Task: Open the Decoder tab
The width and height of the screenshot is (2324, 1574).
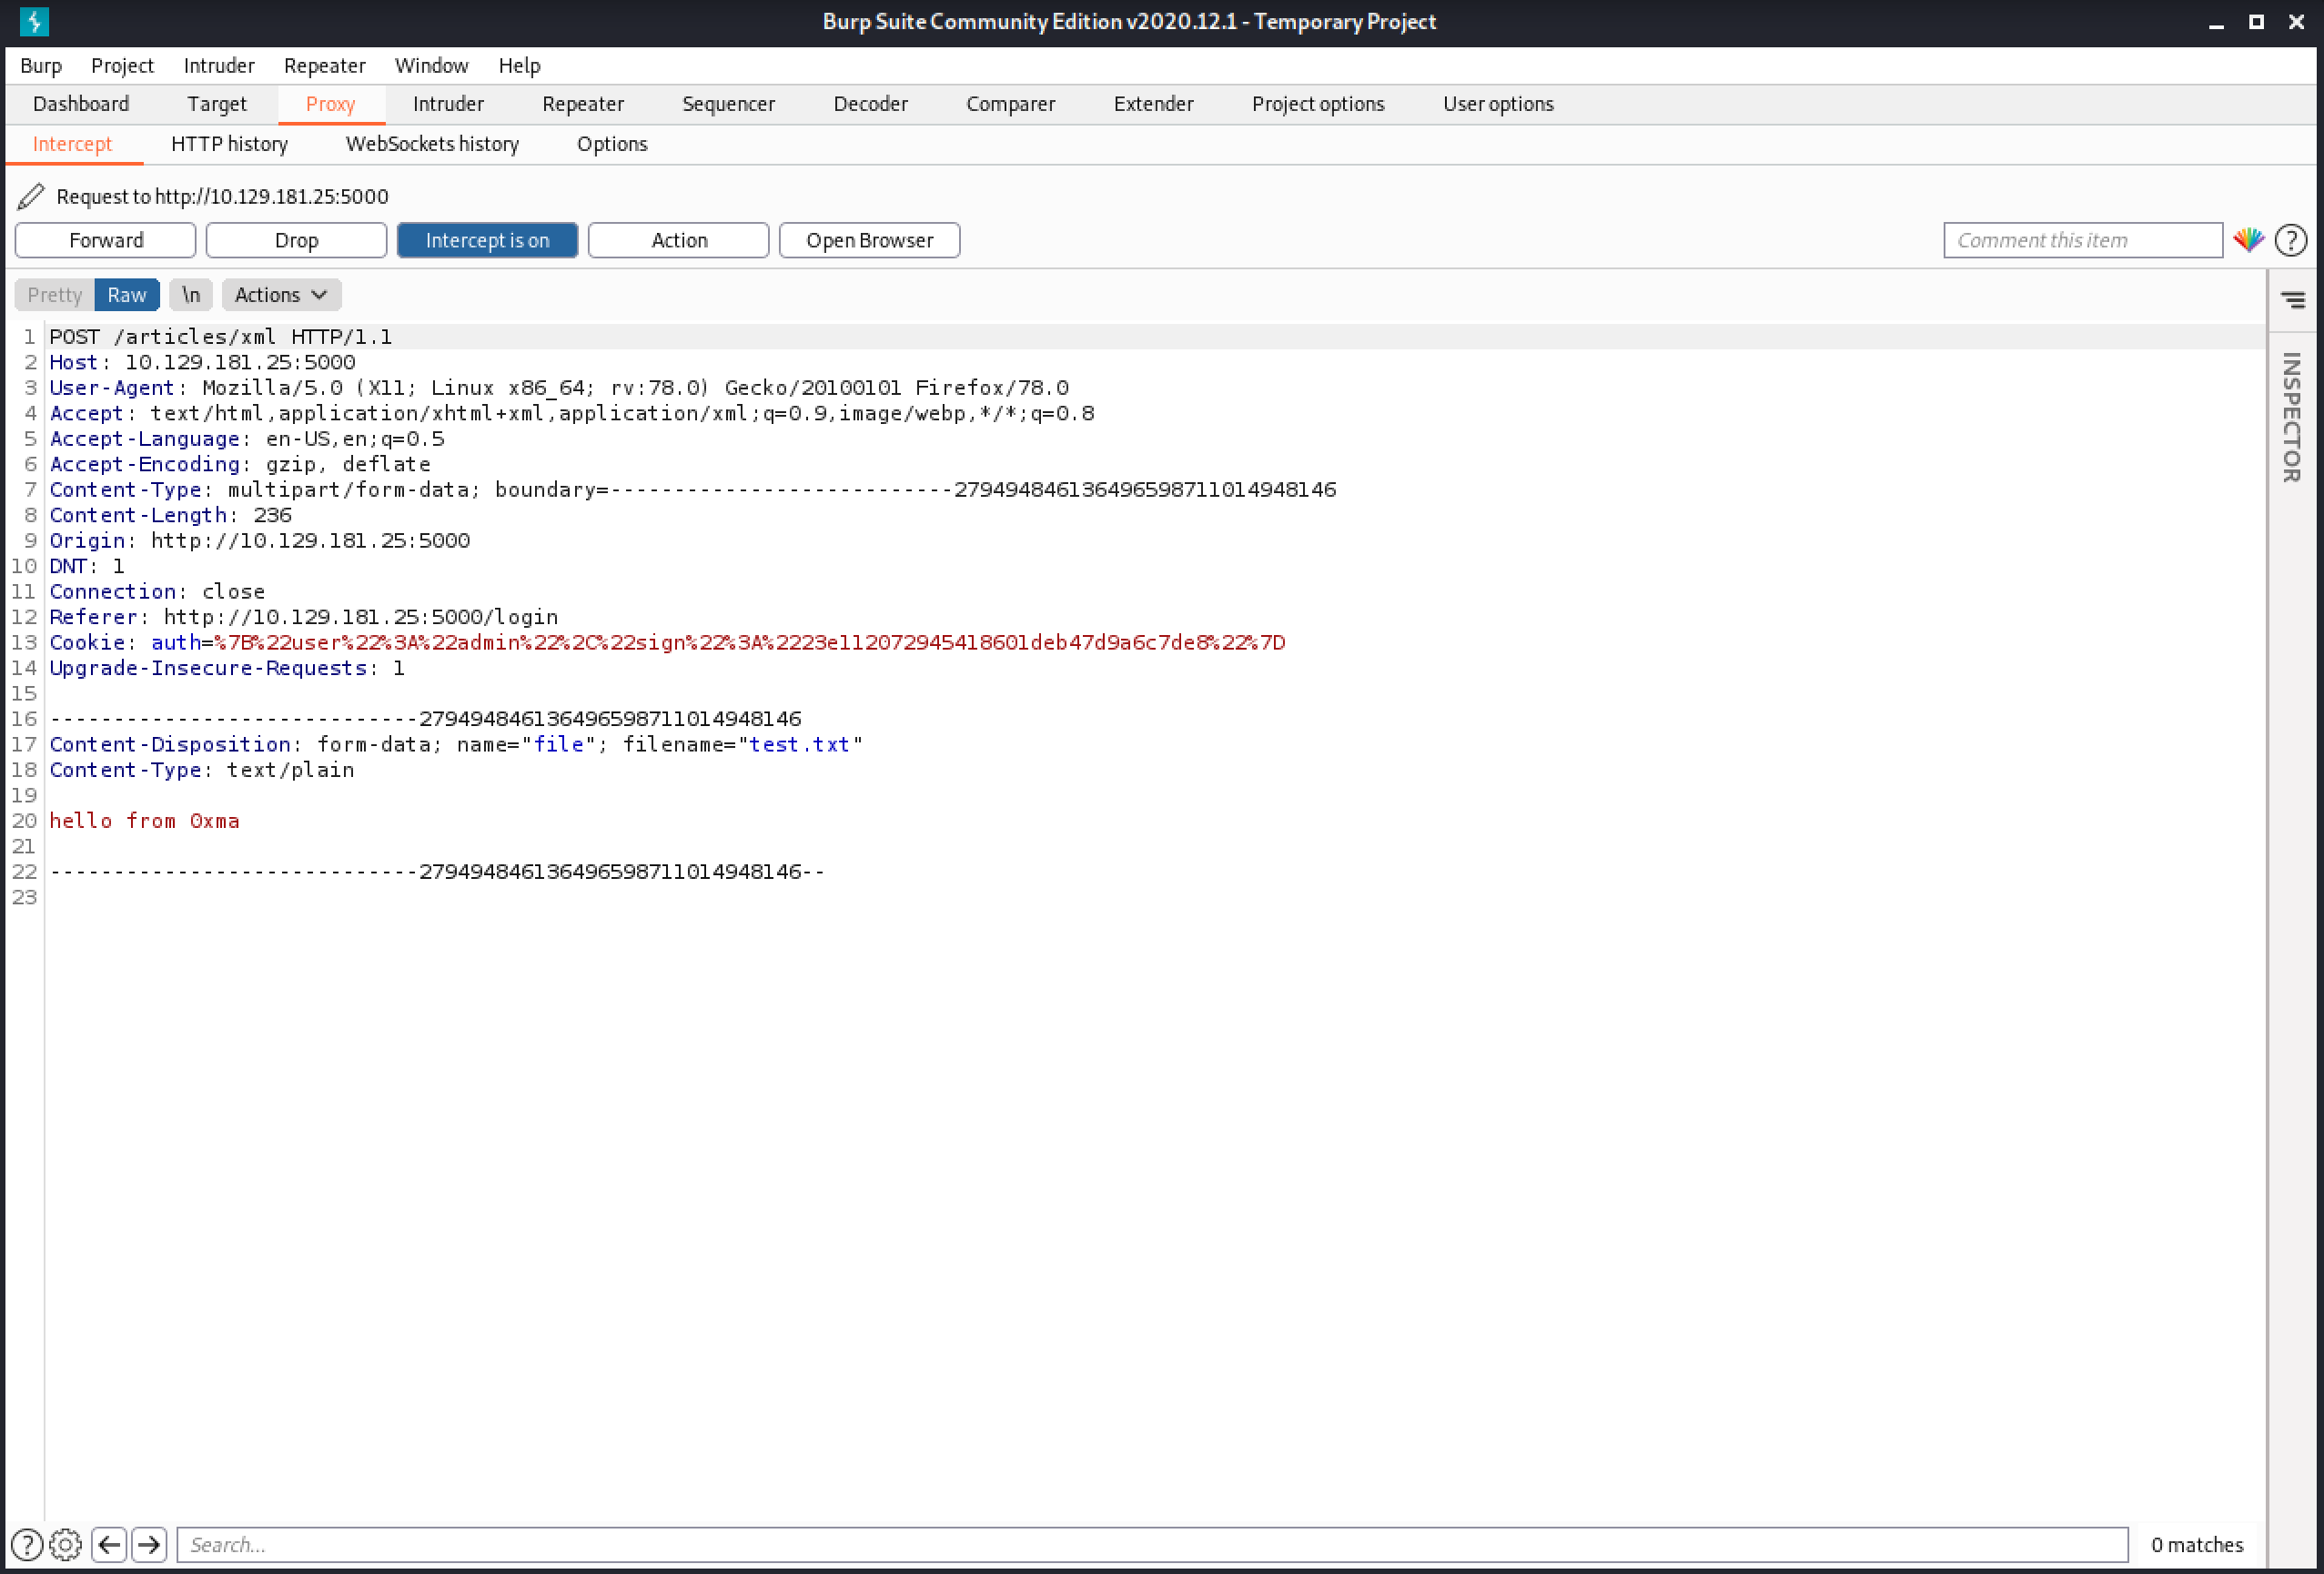Action: coord(871,104)
